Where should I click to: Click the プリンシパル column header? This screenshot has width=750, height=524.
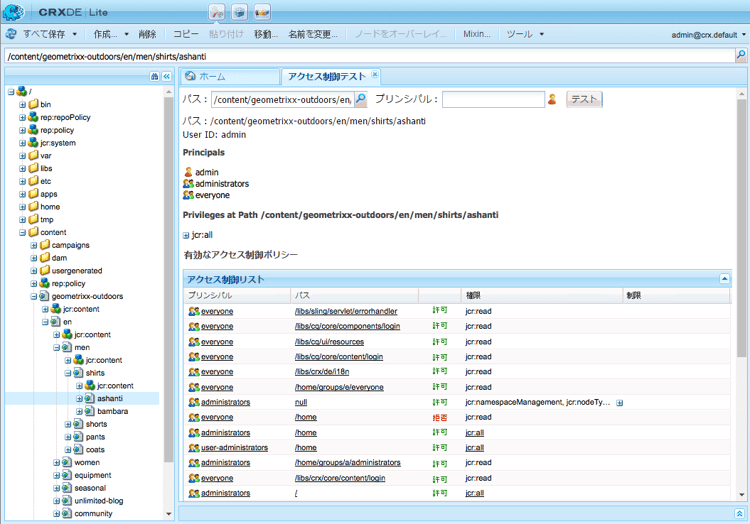coord(237,295)
